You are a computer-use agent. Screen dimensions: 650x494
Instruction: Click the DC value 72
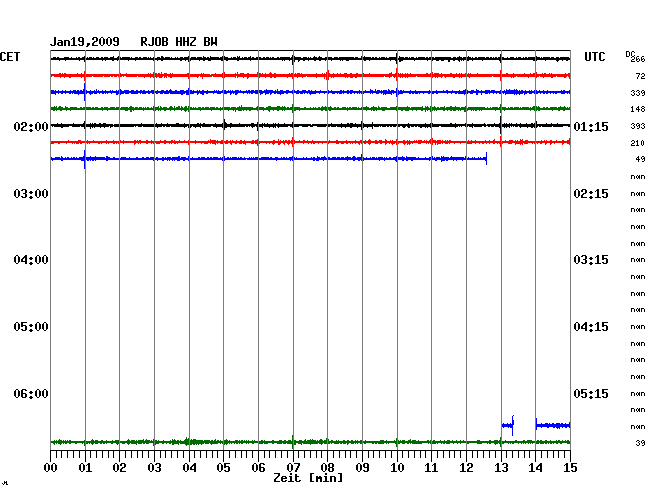pos(640,76)
